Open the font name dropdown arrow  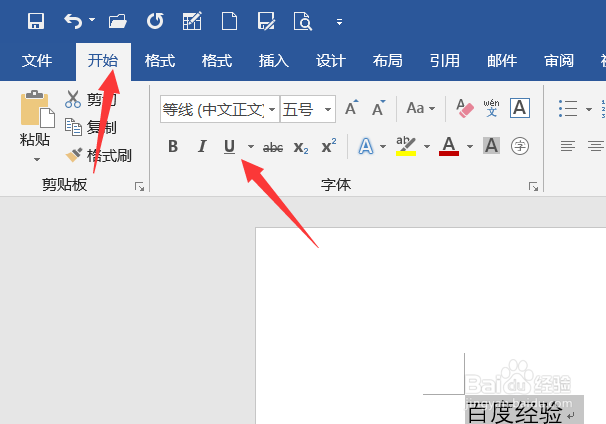tap(272, 109)
